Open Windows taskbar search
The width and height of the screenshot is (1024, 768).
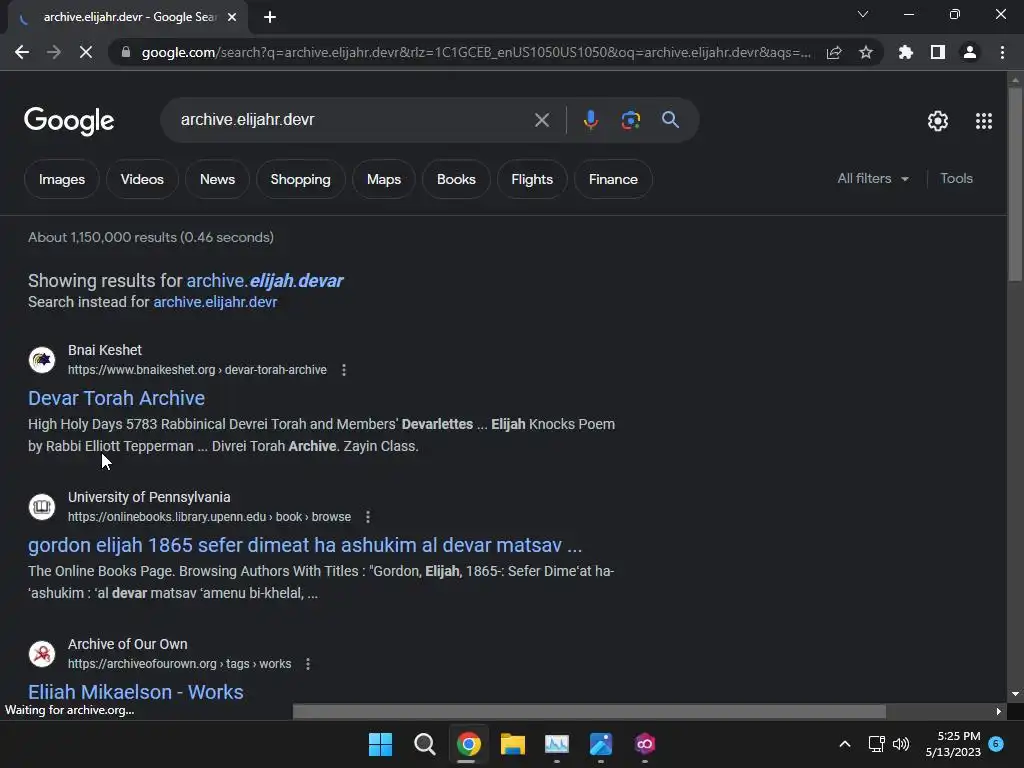click(424, 744)
